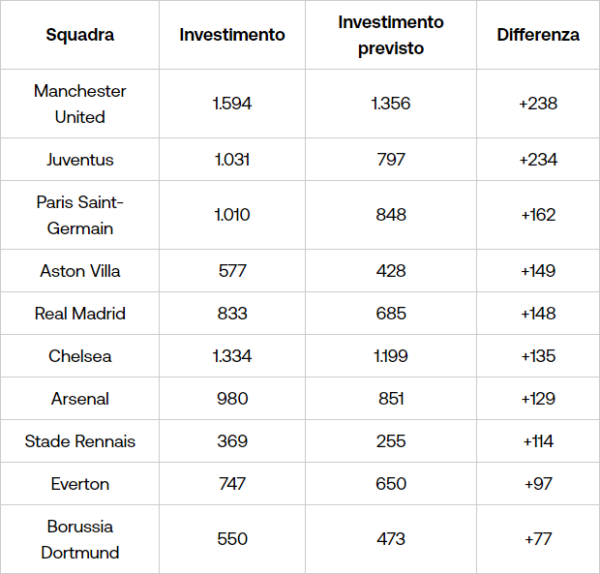Select the Borussia Dortmund team cell
Screen dimensions: 600x574
[80, 539]
